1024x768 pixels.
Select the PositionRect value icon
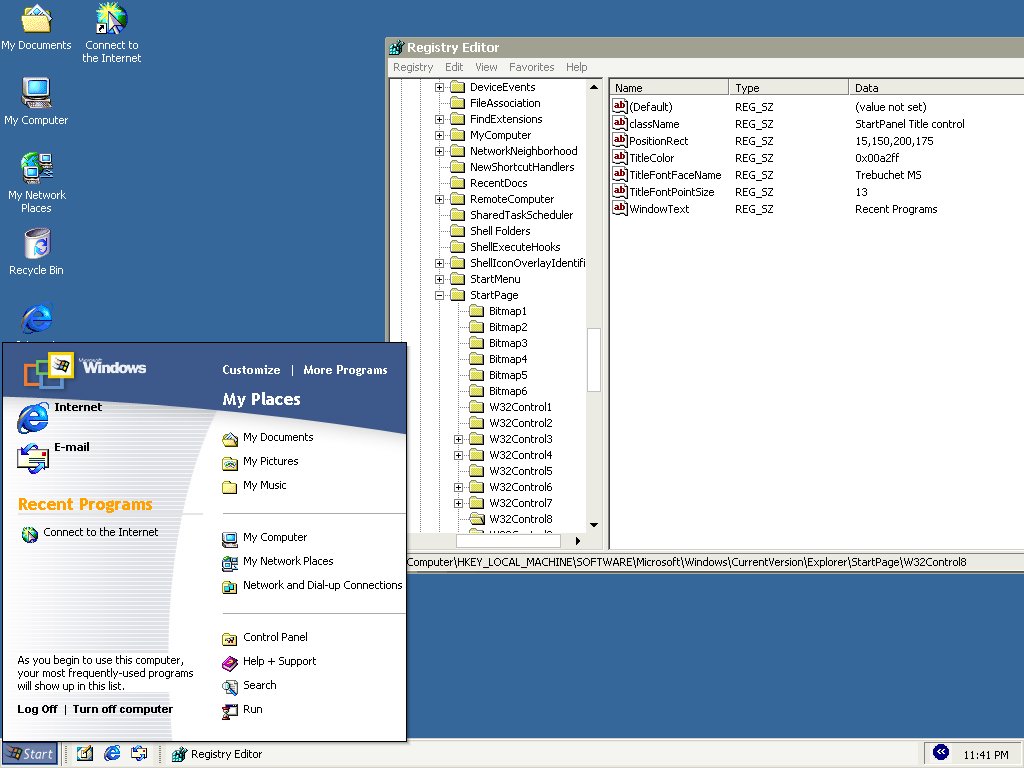click(x=620, y=140)
